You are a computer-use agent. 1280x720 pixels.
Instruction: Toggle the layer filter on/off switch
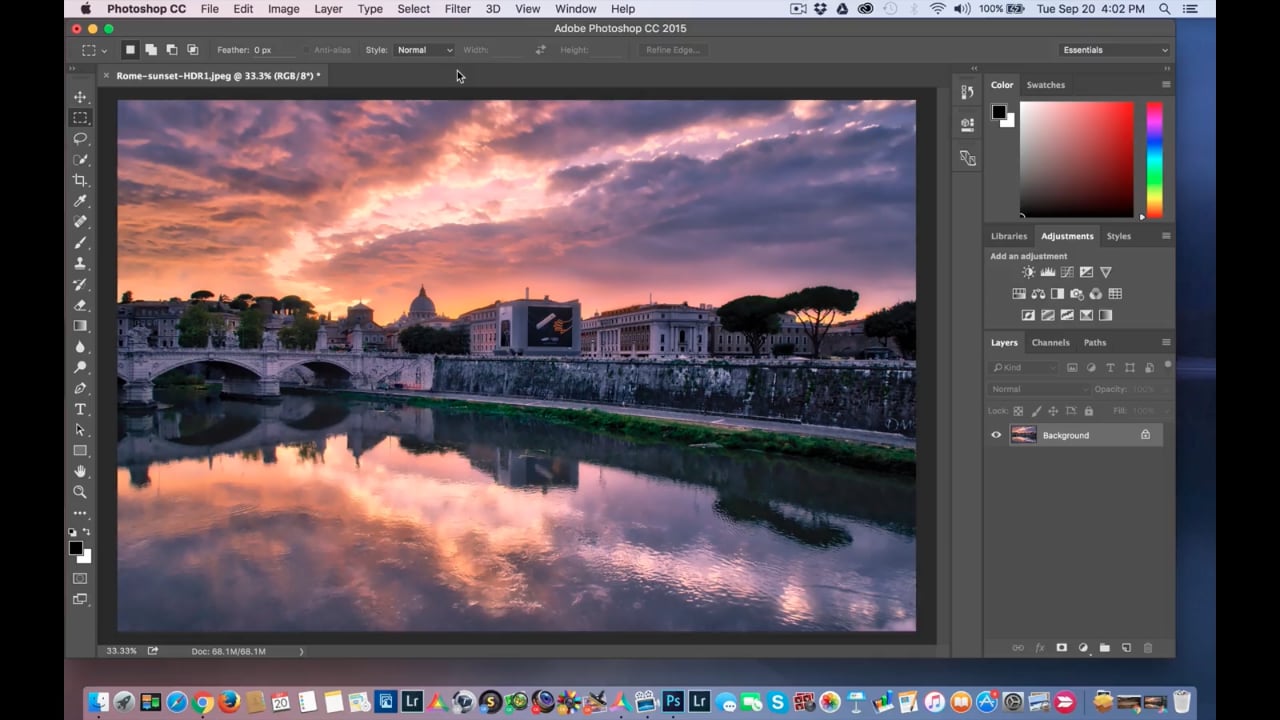(x=1167, y=365)
